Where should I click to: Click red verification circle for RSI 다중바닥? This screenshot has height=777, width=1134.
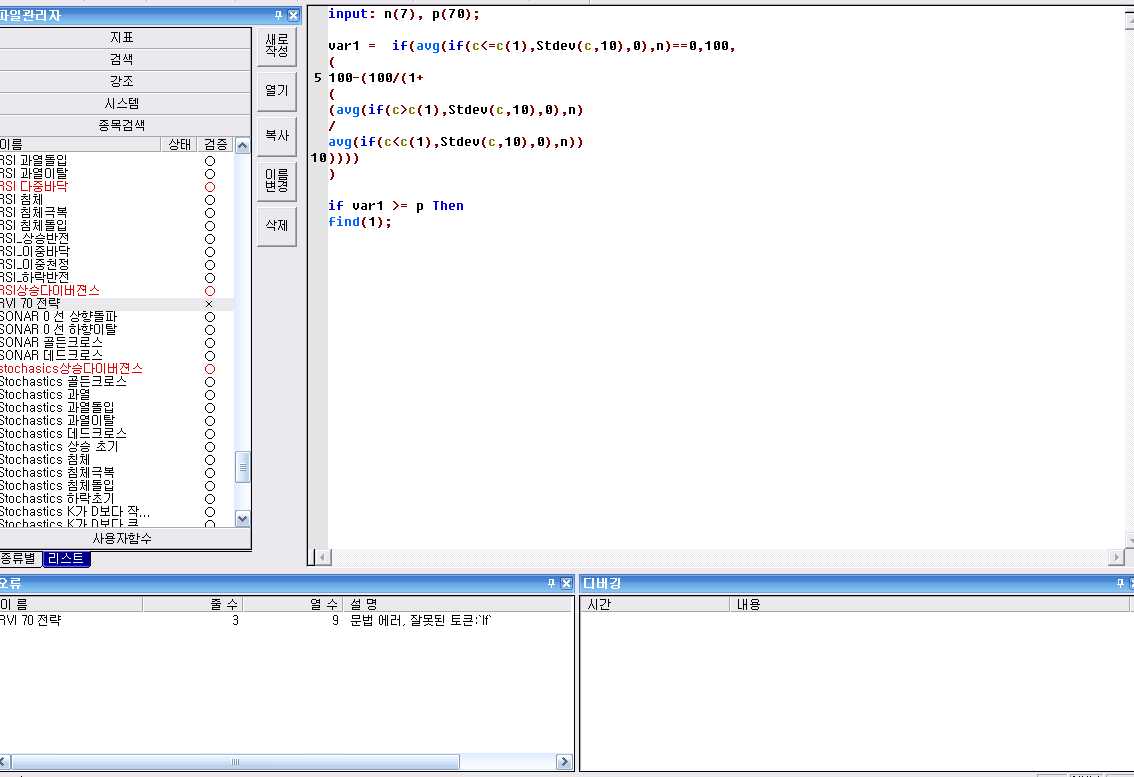click(x=209, y=187)
